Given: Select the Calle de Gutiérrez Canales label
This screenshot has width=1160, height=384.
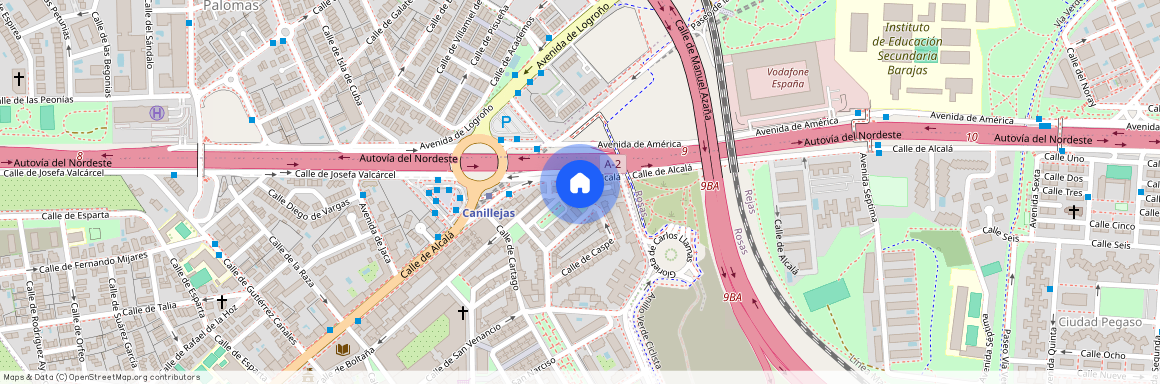Looking at the screenshot, I should [x=260, y=303].
